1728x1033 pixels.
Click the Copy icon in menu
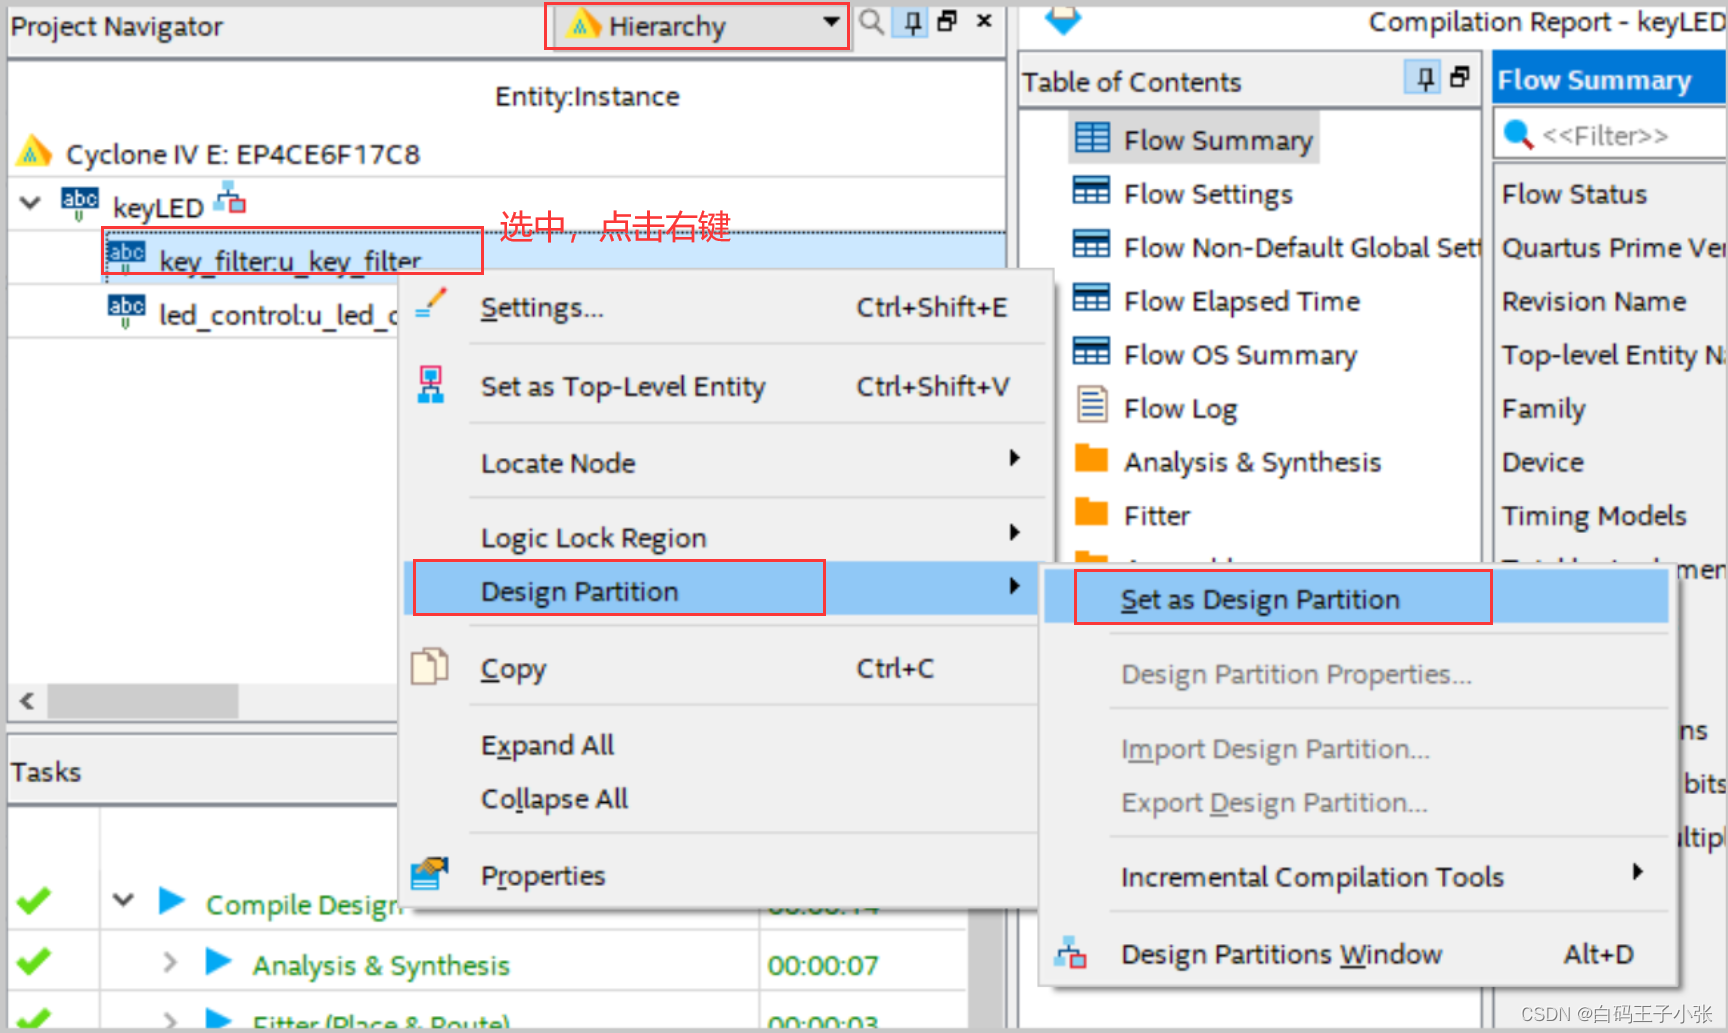pyautogui.click(x=430, y=667)
